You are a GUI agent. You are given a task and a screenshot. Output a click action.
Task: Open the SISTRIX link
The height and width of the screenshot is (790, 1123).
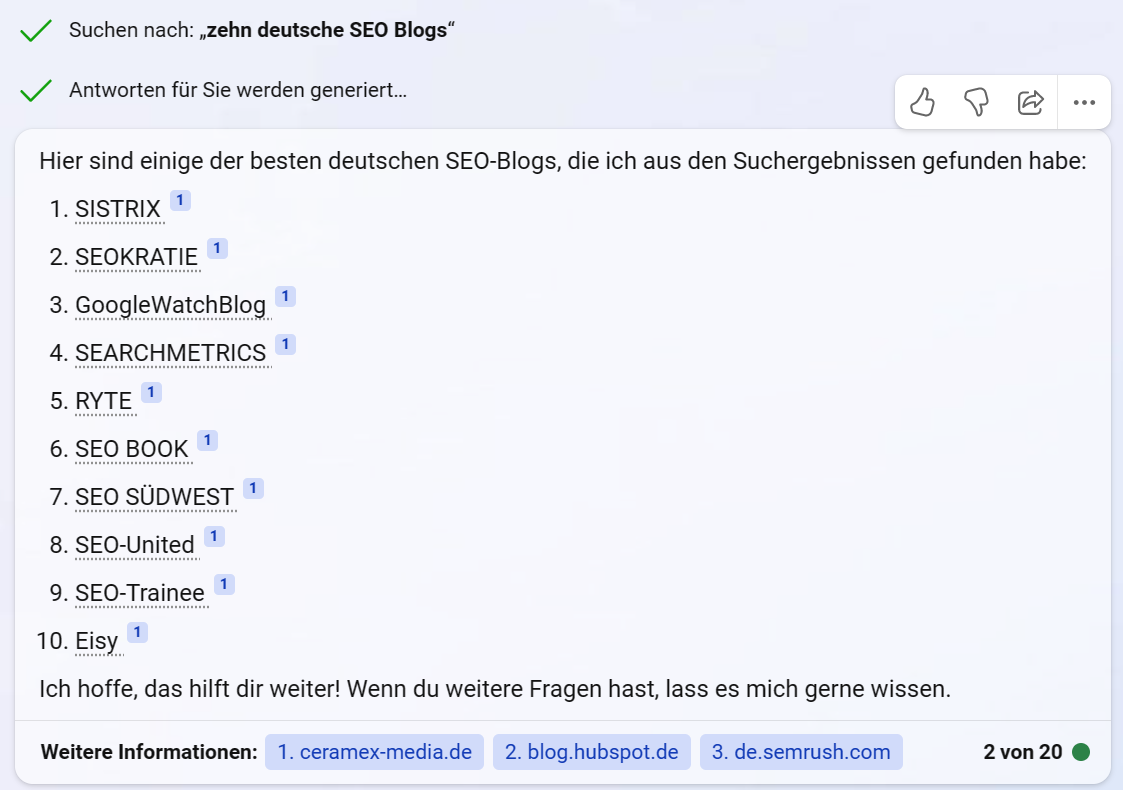[117, 209]
